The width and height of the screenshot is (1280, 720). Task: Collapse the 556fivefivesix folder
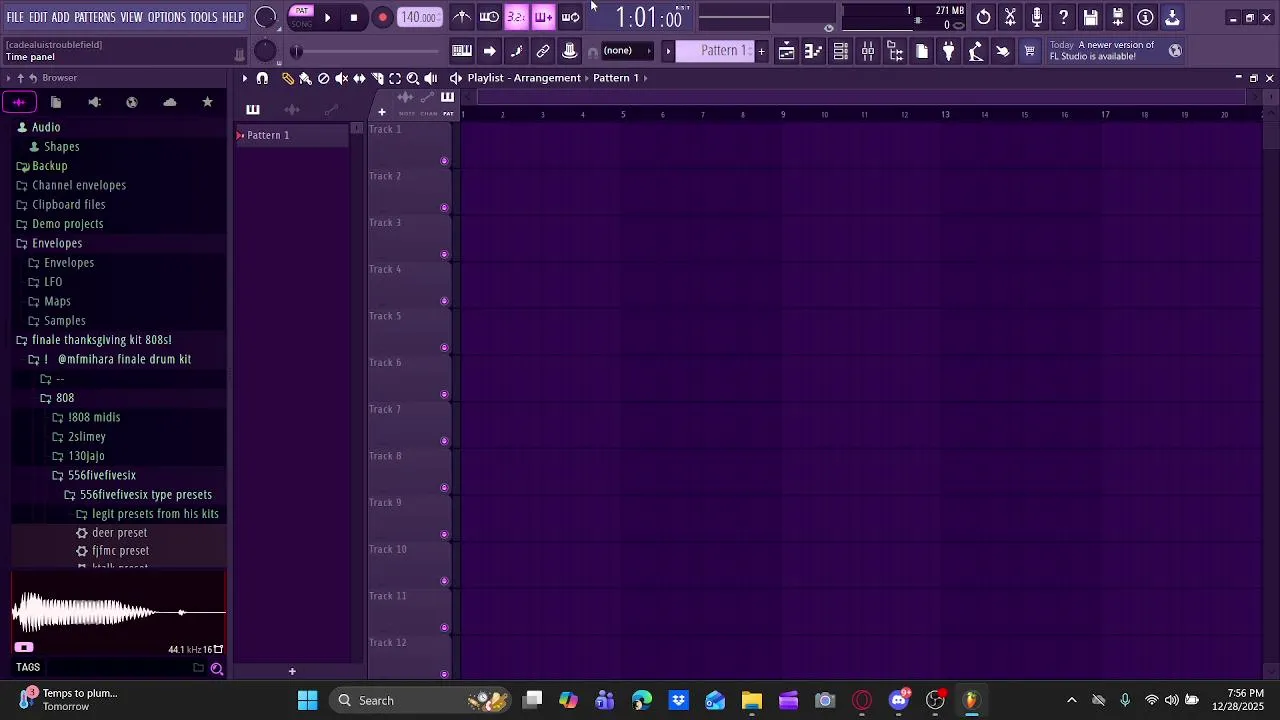(x=93, y=475)
